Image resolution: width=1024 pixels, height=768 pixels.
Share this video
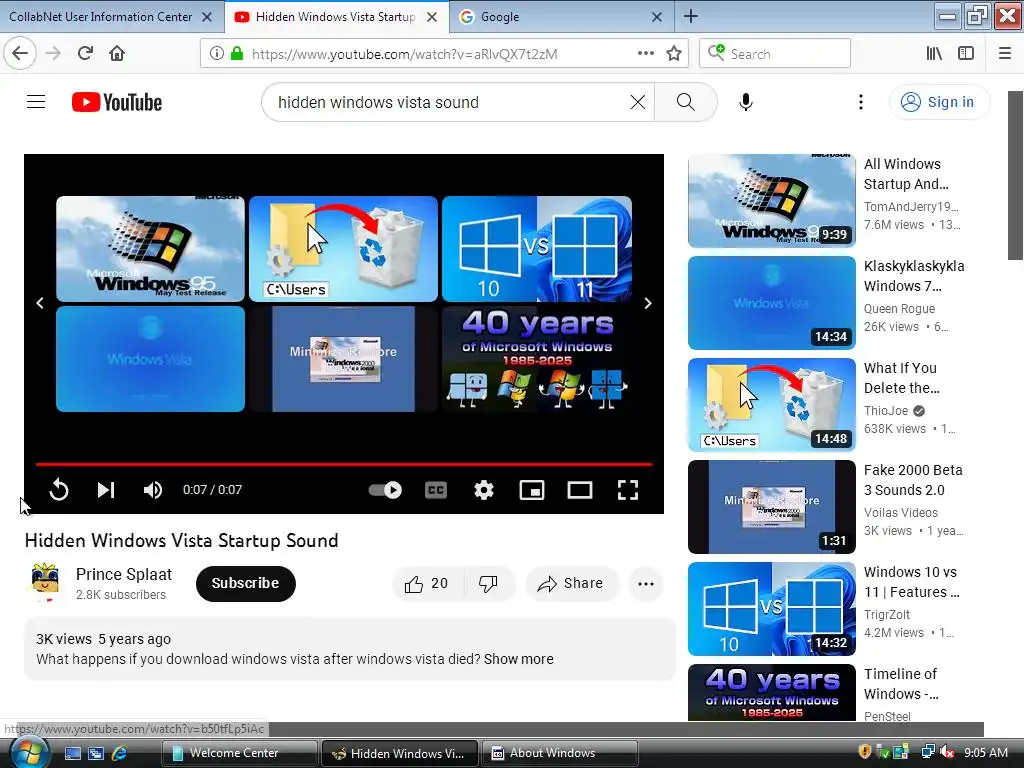pyautogui.click(x=571, y=583)
